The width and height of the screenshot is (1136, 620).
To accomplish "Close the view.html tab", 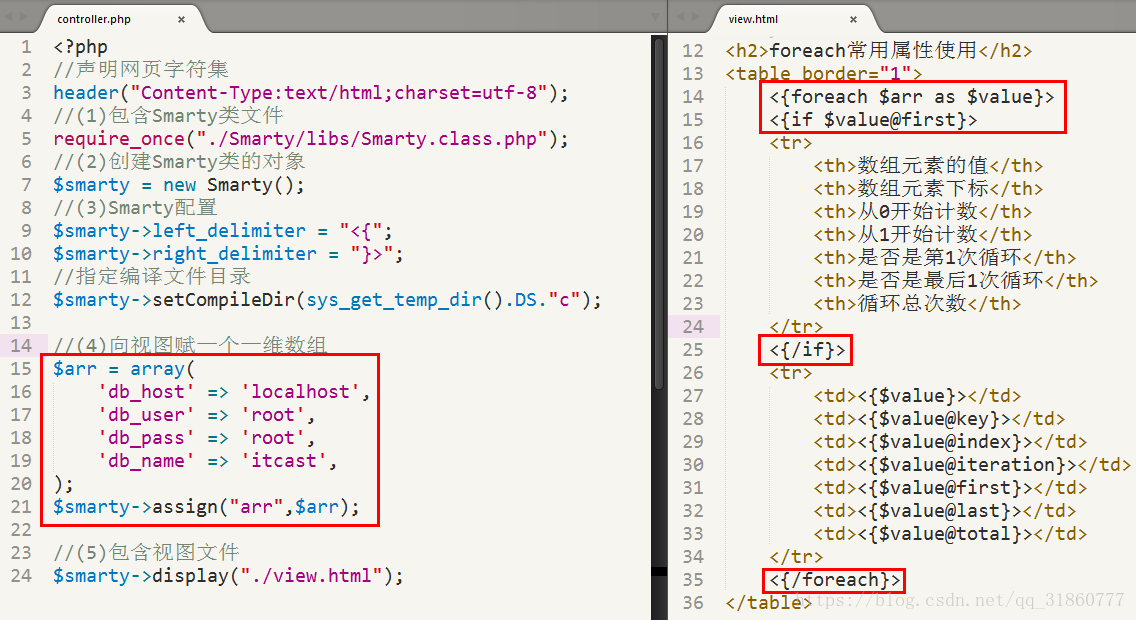I will [853, 20].
